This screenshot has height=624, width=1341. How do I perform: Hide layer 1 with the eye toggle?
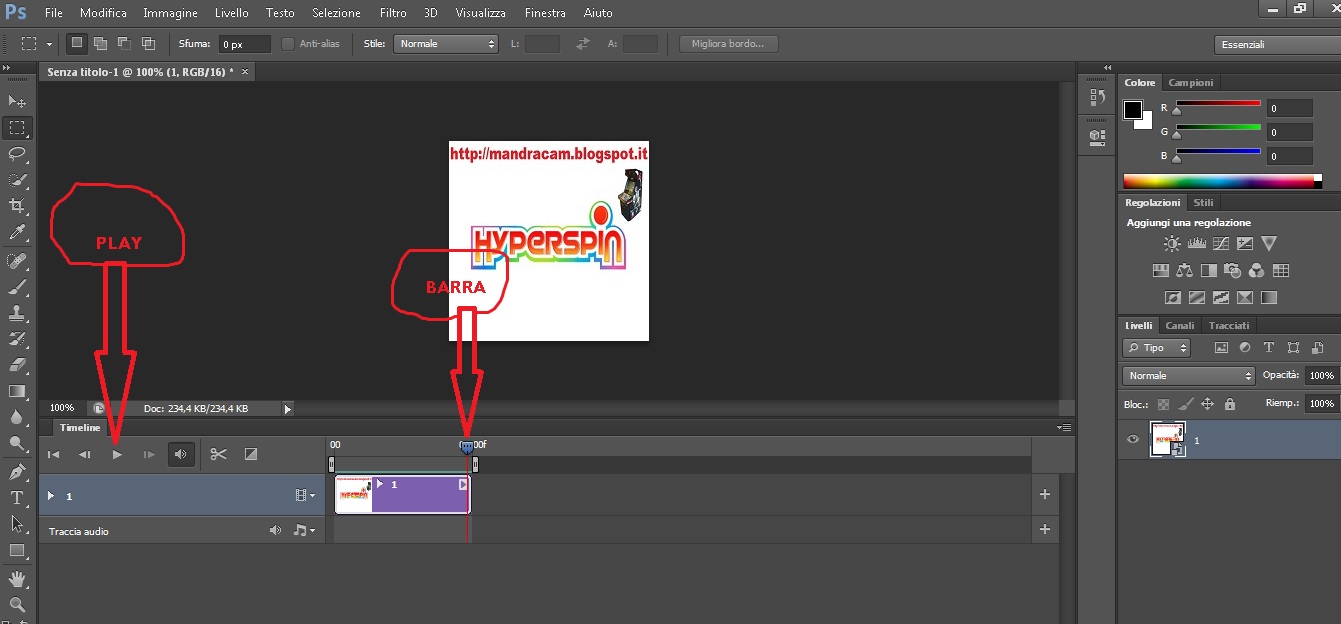tap(1133, 440)
